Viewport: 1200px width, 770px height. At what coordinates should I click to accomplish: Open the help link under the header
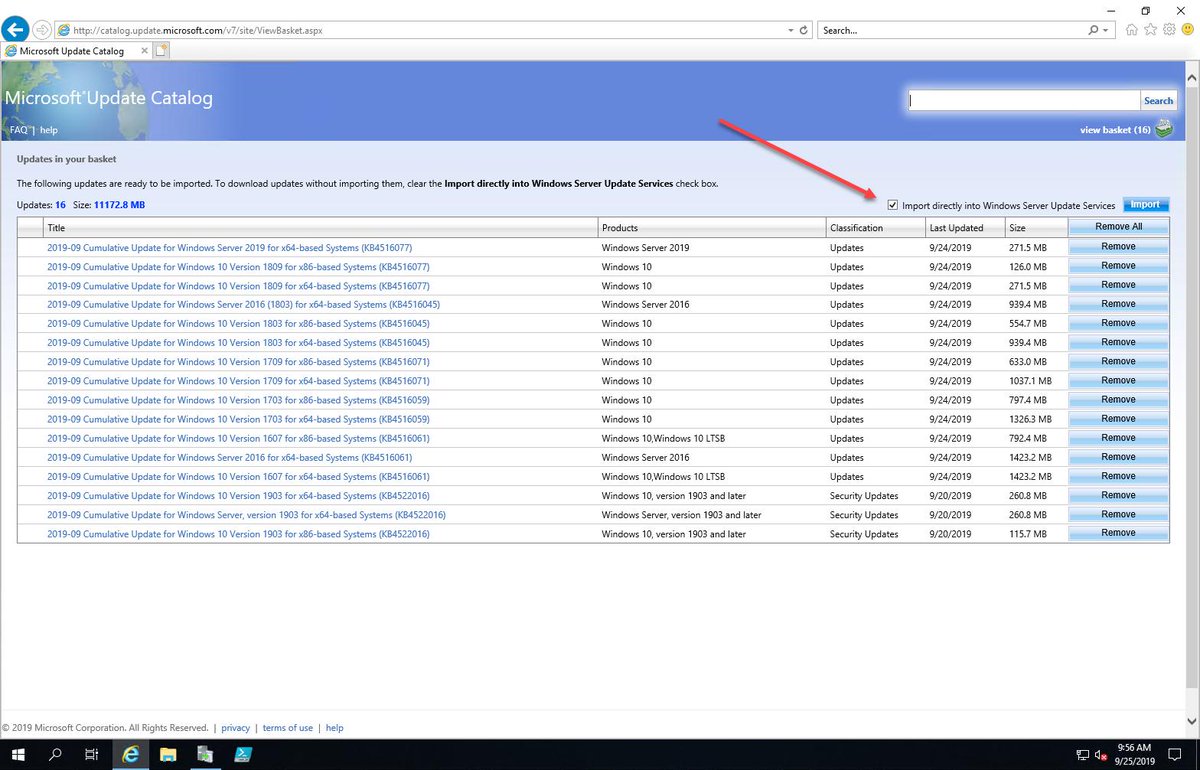(x=49, y=130)
